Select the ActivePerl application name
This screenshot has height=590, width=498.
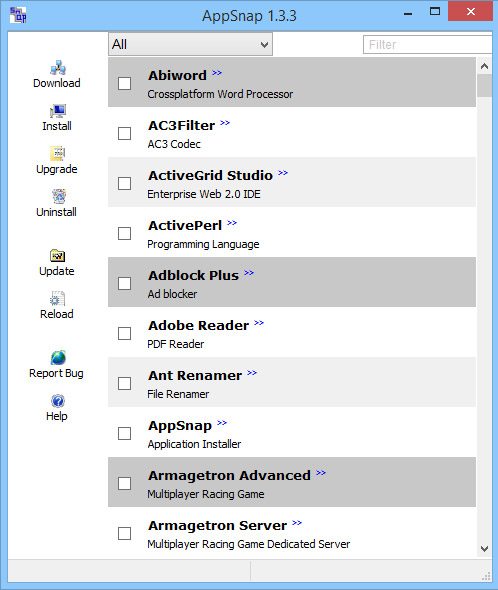pos(185,226)
